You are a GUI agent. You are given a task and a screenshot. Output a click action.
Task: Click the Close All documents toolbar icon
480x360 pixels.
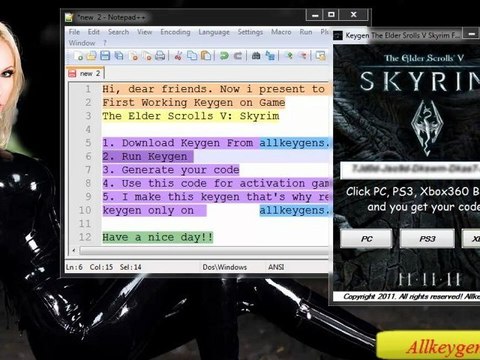(x=147, y=56)
